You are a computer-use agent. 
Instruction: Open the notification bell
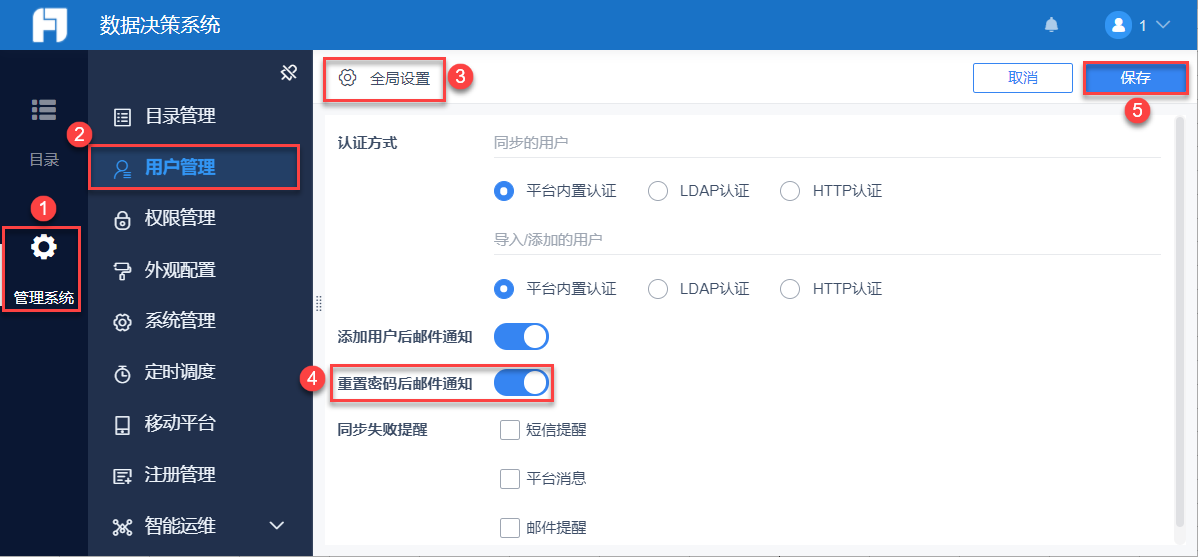coord(1051,25)
